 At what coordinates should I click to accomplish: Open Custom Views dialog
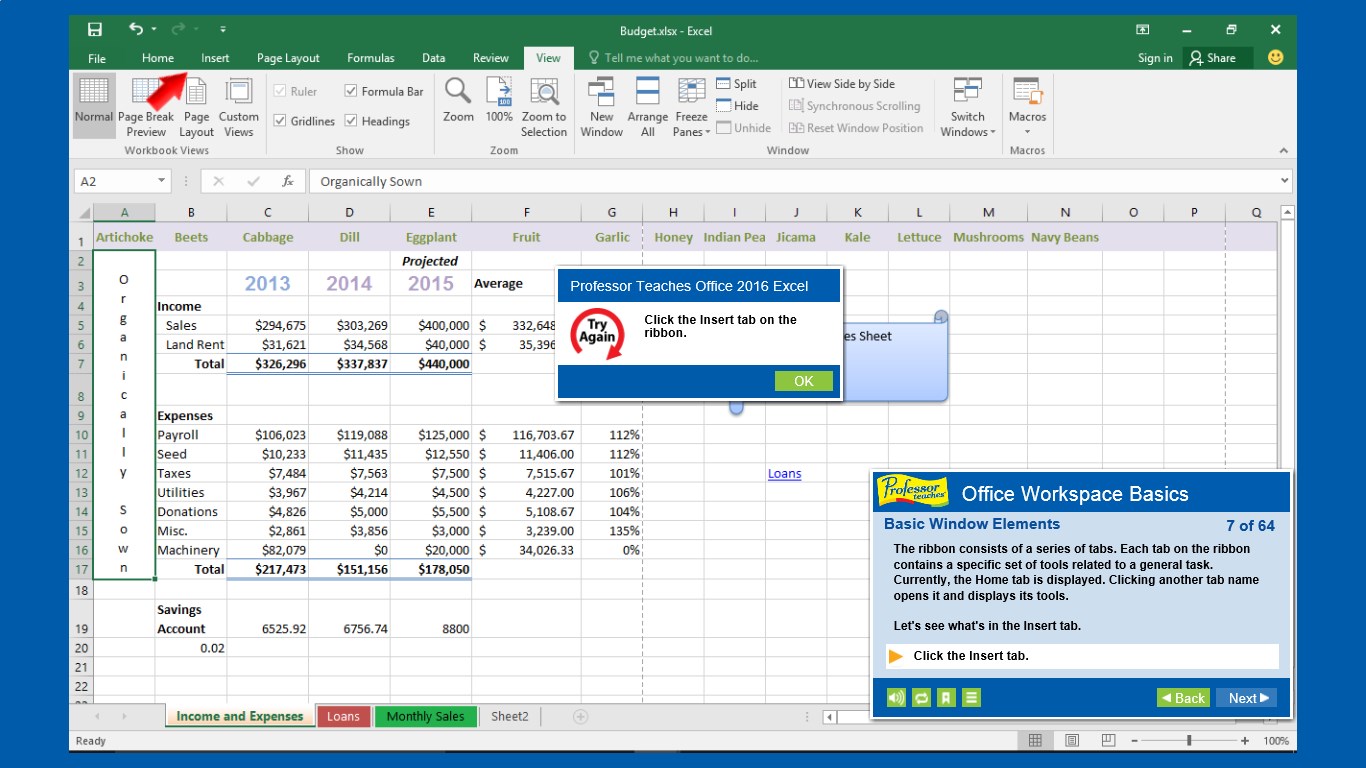[x=239, y=108]
